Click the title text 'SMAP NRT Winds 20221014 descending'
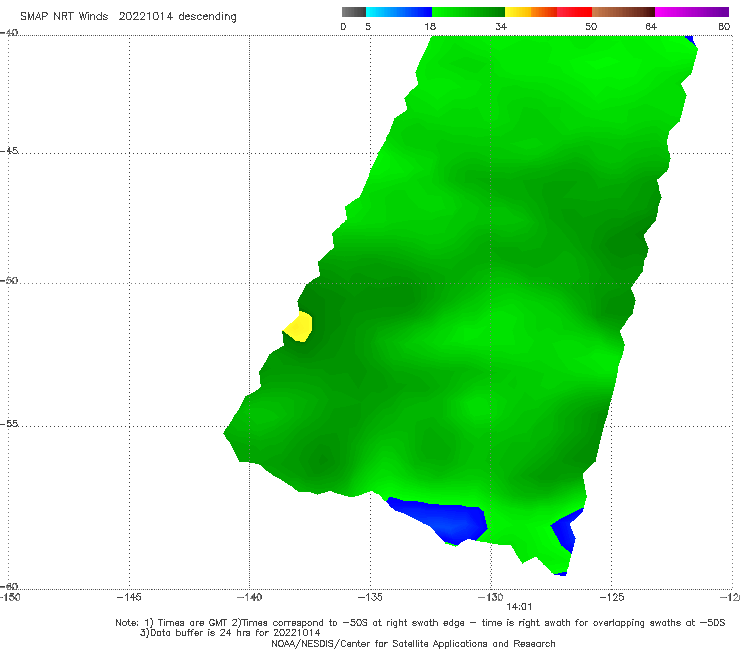This screenshot has width=740, height=650. point(128,17)
